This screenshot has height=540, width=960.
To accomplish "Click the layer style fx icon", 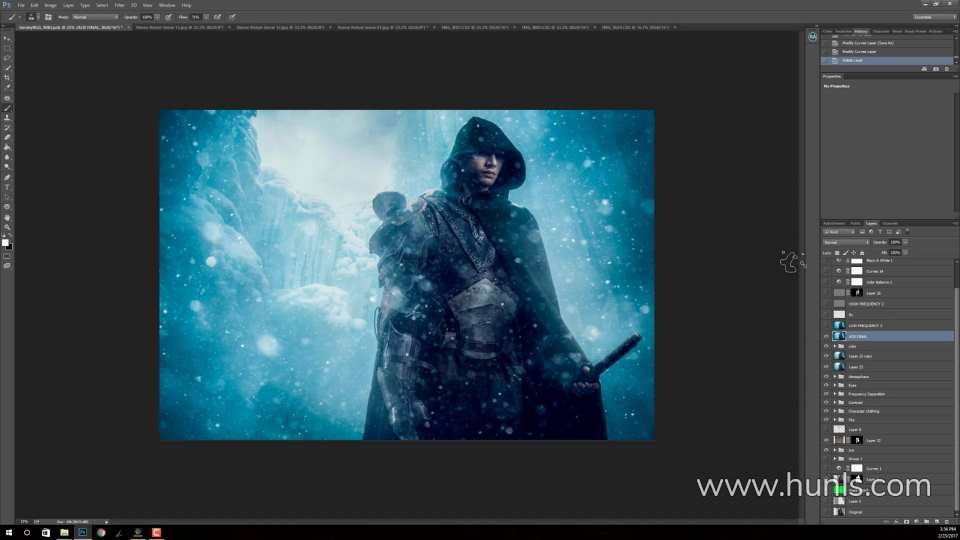I will (x=896, y=522).
